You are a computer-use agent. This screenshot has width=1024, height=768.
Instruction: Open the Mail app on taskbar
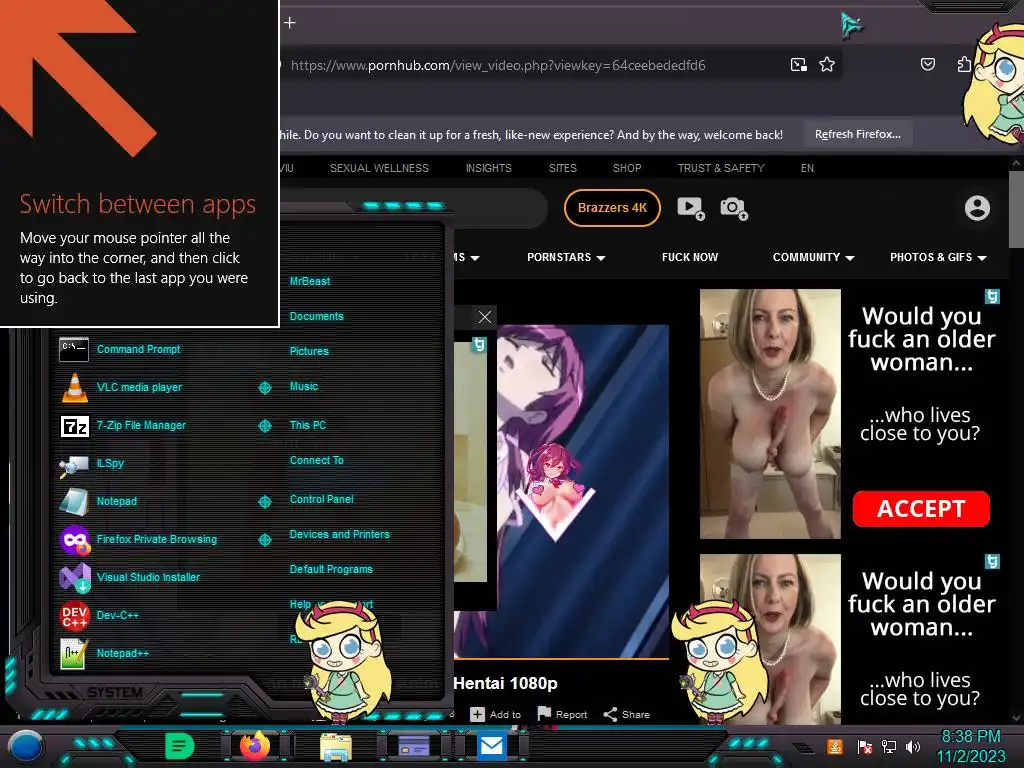click(492, 745)
